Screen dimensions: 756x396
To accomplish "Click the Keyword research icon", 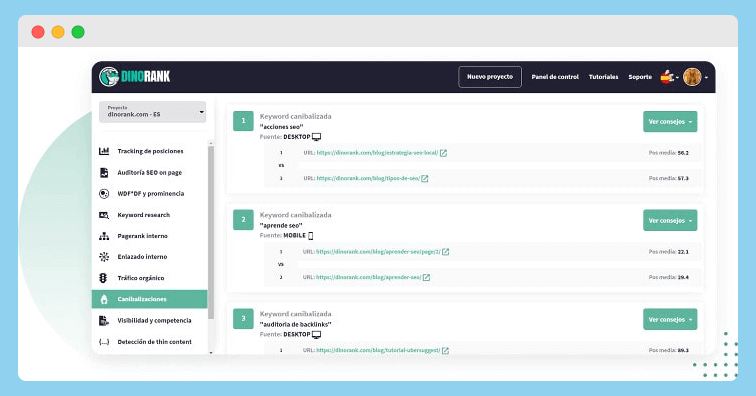I will pos(104,215).
